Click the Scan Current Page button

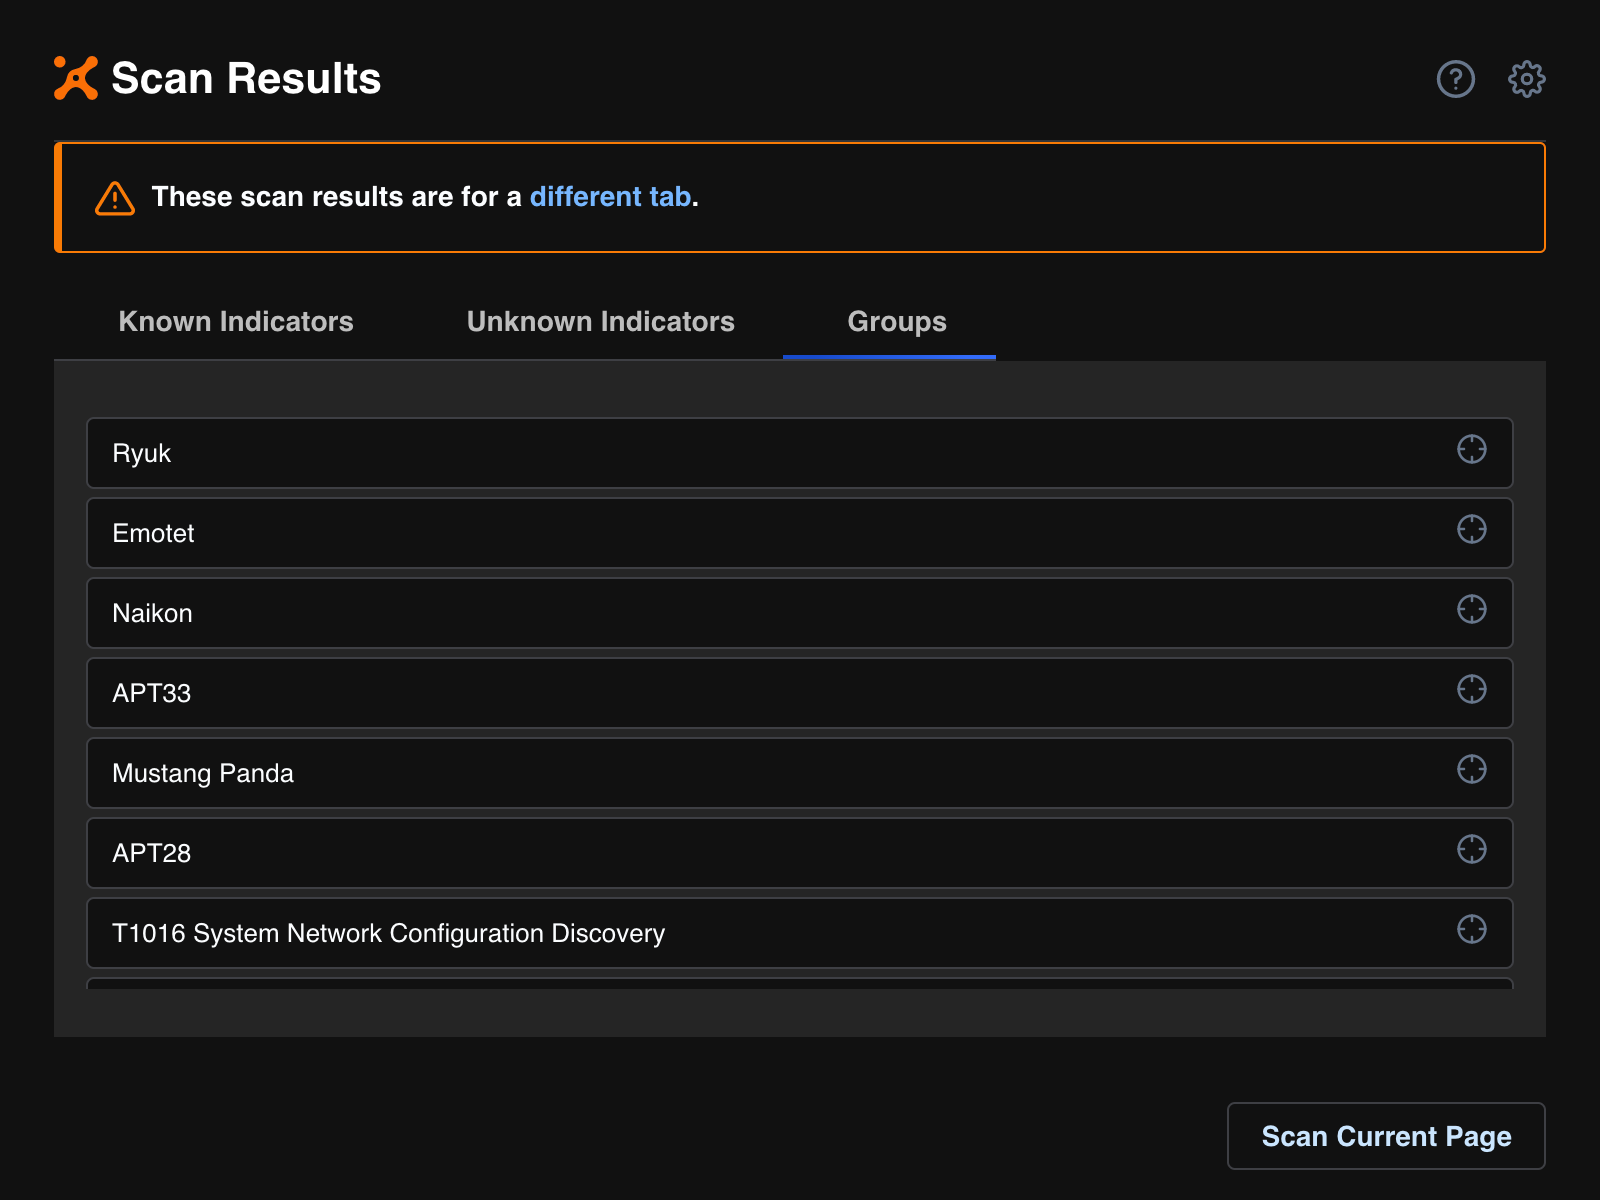tap(1386, 1136)
